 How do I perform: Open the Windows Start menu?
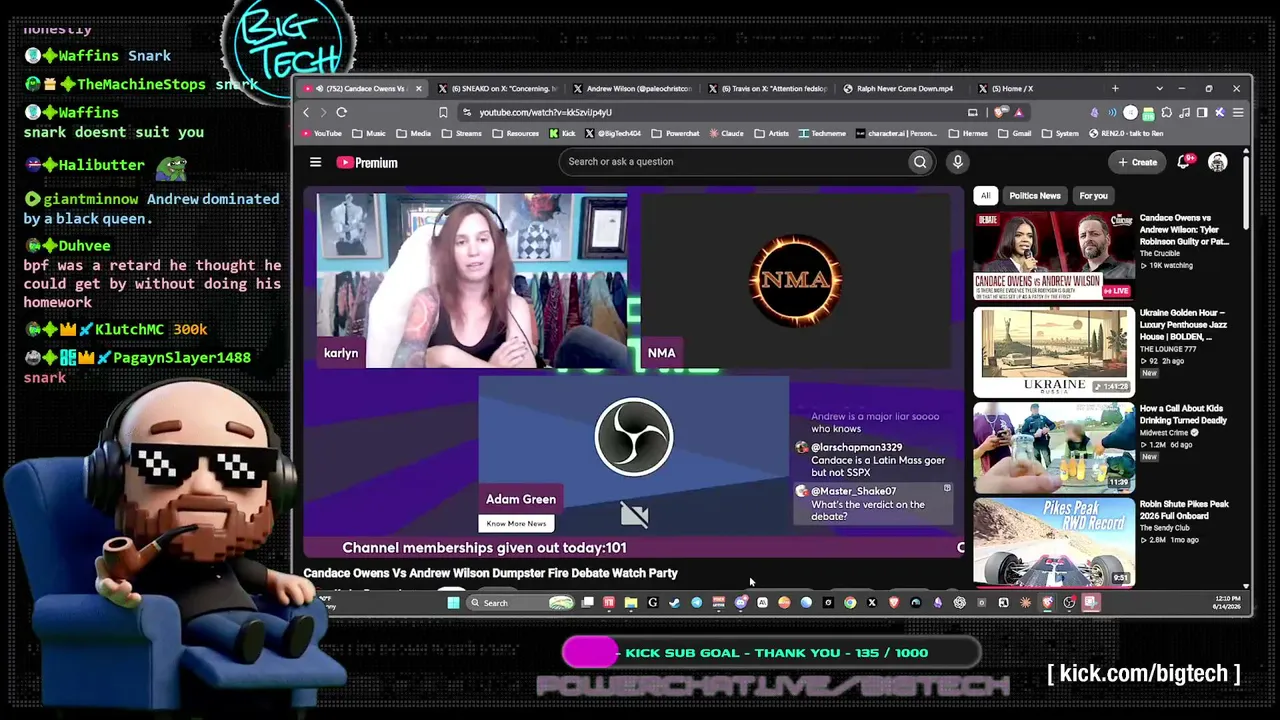click(453, 603)
